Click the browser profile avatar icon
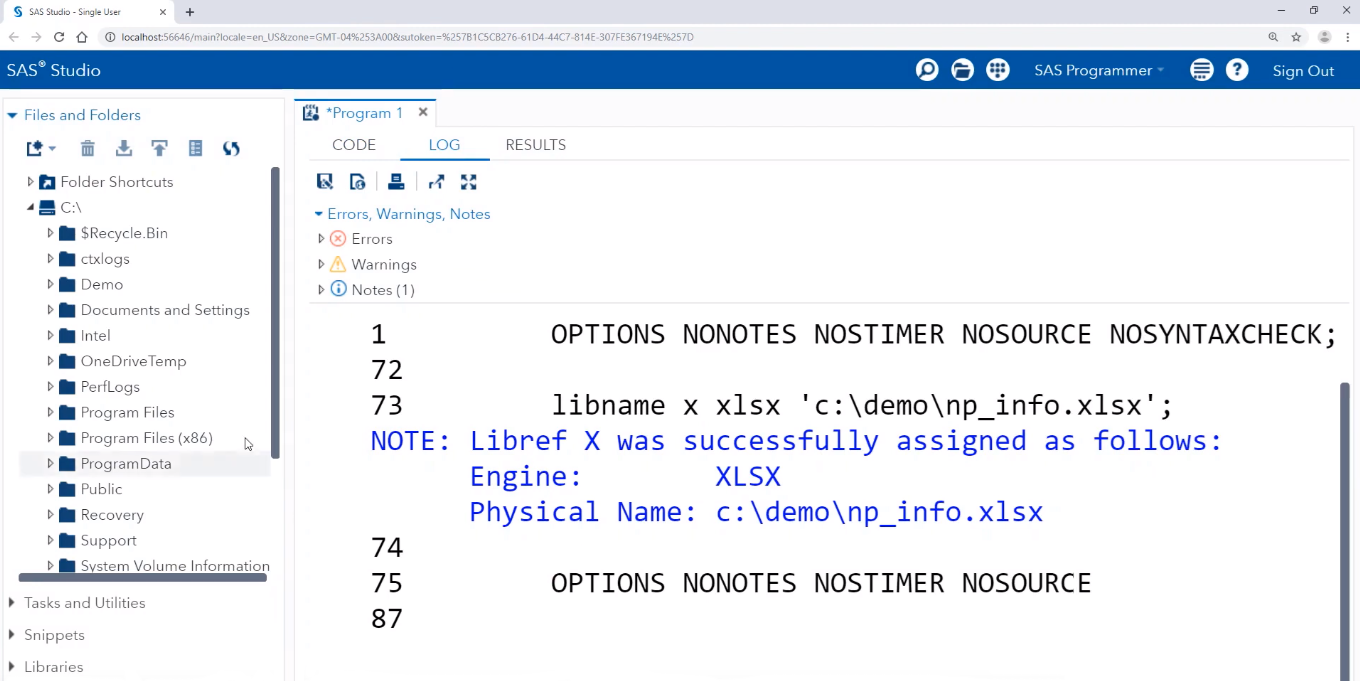 click(x=1324, y=37)
